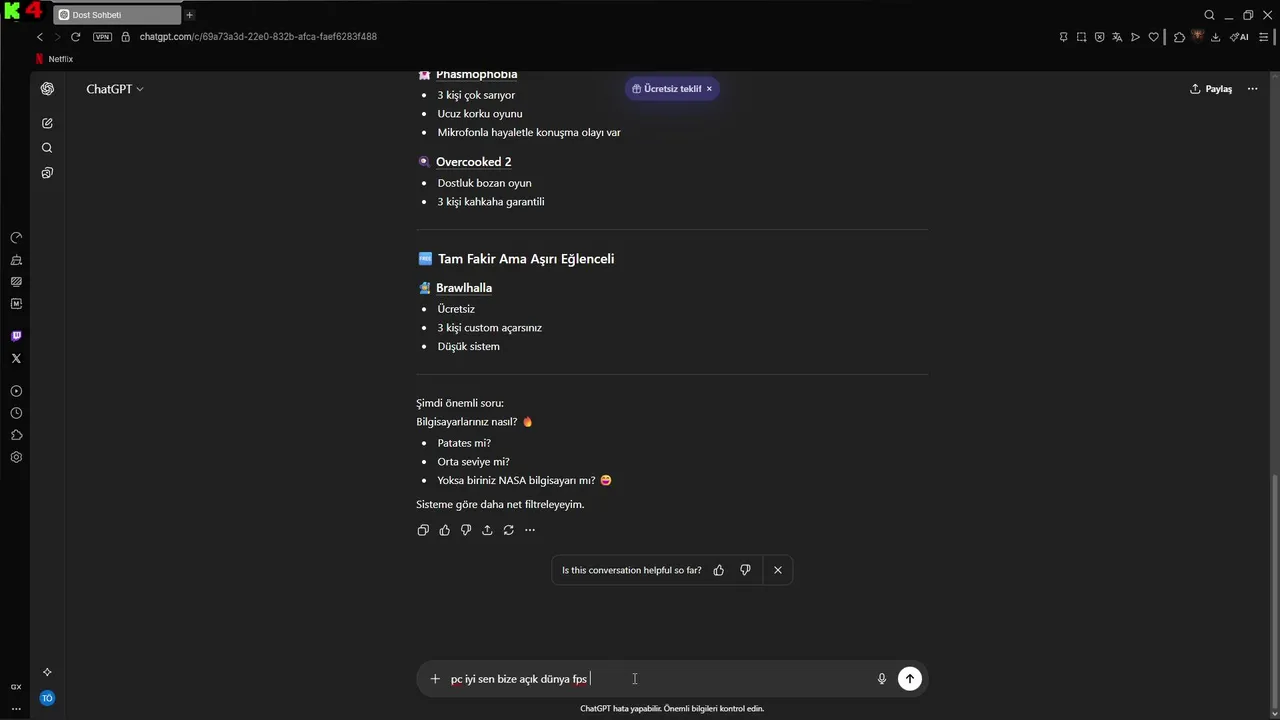Viewport: 1280px width, 720px height.
Task: Take a snapshot with dashed-square icon
Action: pos(1081,37)
